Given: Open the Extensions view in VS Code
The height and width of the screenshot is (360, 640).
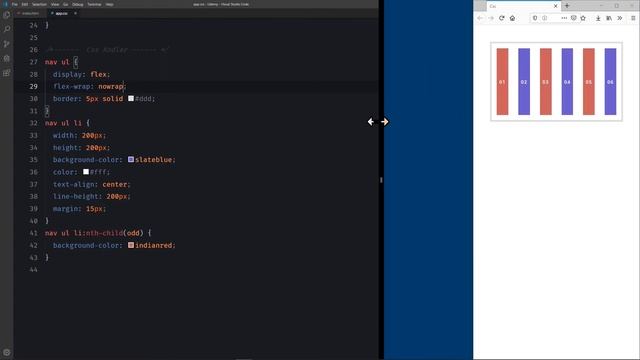Looking at the screenshot, I should point(7,73).
